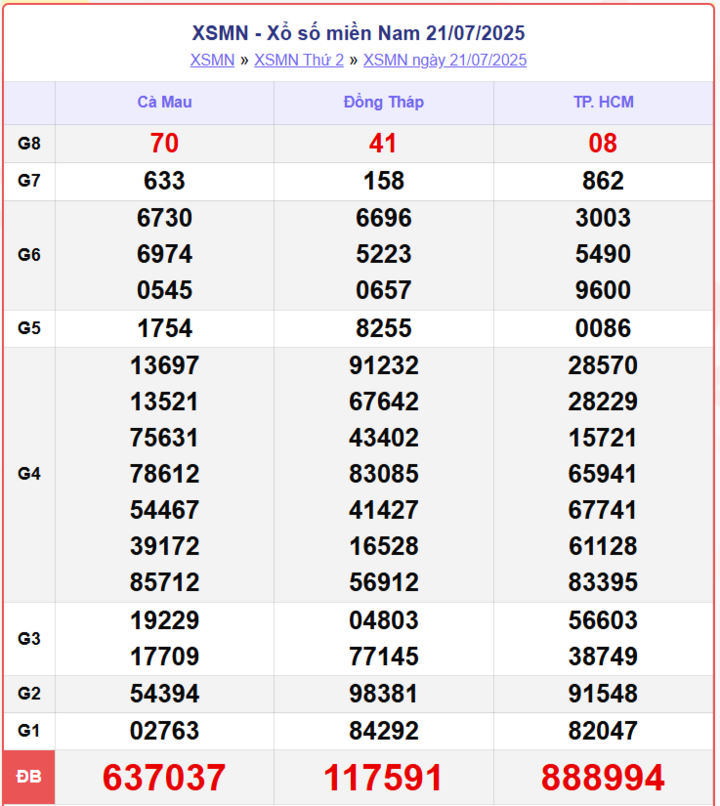Click G5 number 1754
This screenshot has width=720, height=806.
click(164, 328)
